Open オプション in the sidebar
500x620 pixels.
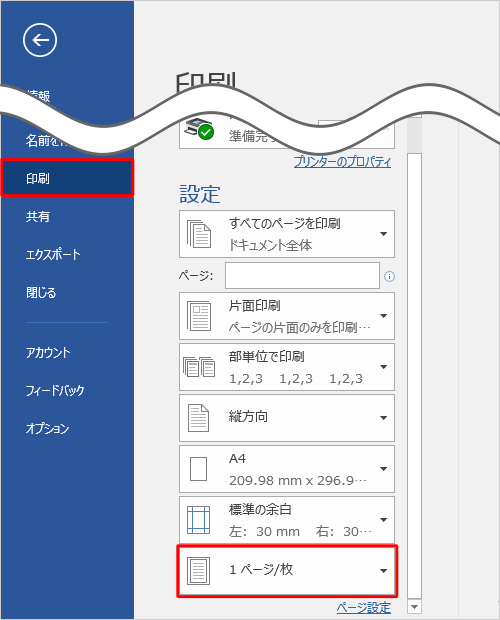click(x=47, y=428)
